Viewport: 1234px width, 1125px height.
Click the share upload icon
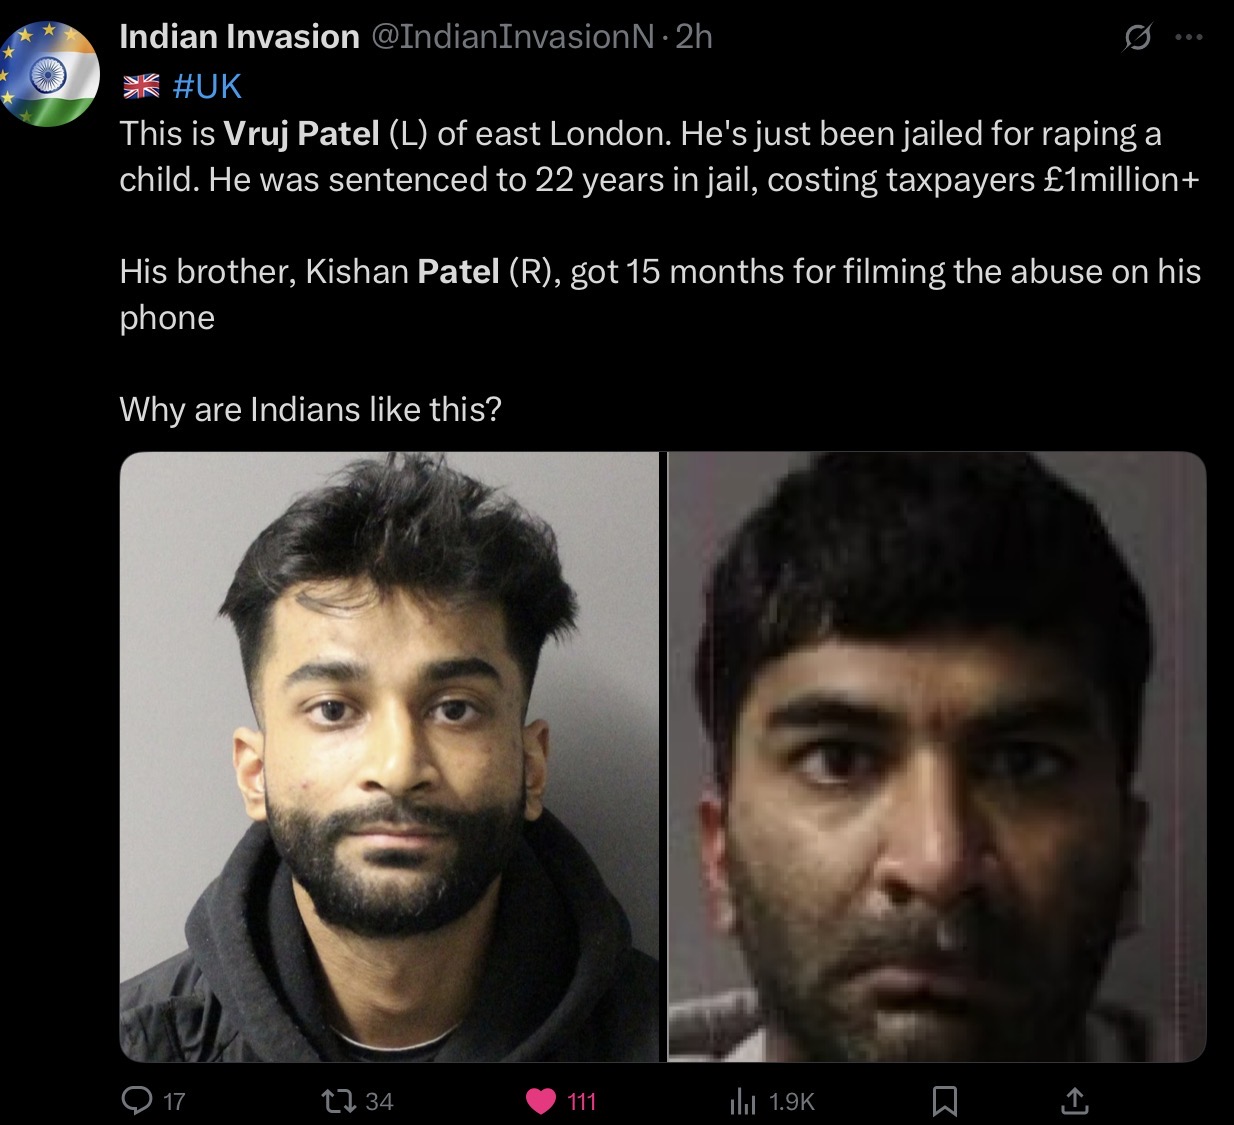(1074, 1102)
